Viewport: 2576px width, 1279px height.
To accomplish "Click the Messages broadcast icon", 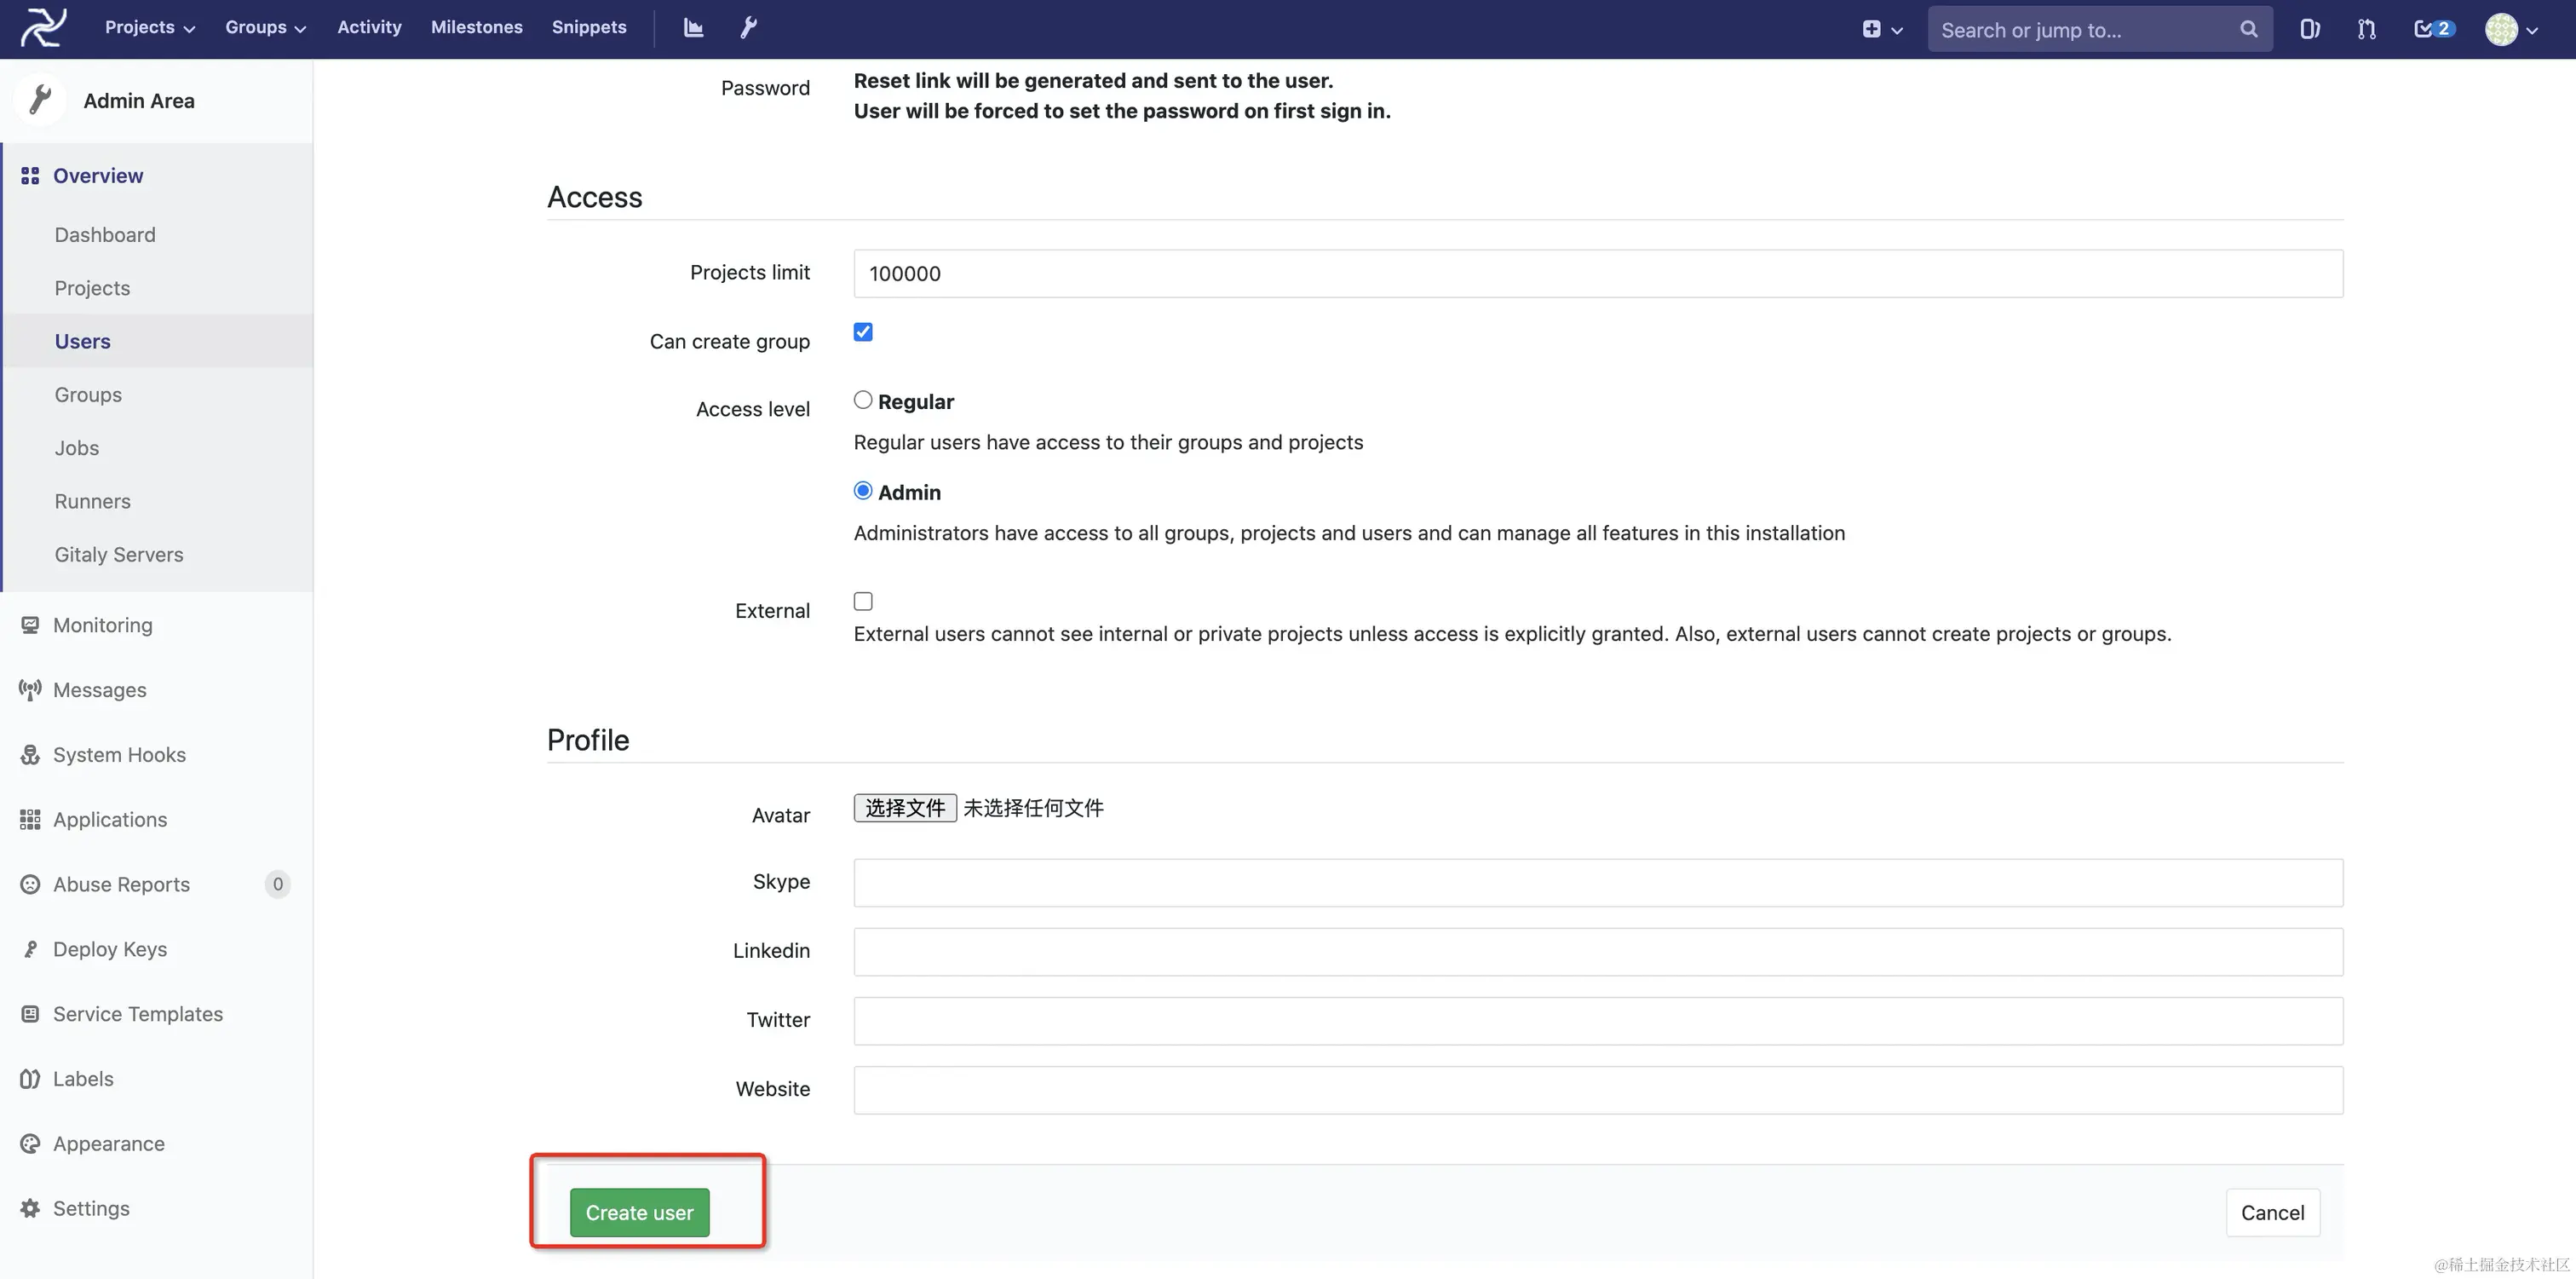I will (x=30, y=690).
